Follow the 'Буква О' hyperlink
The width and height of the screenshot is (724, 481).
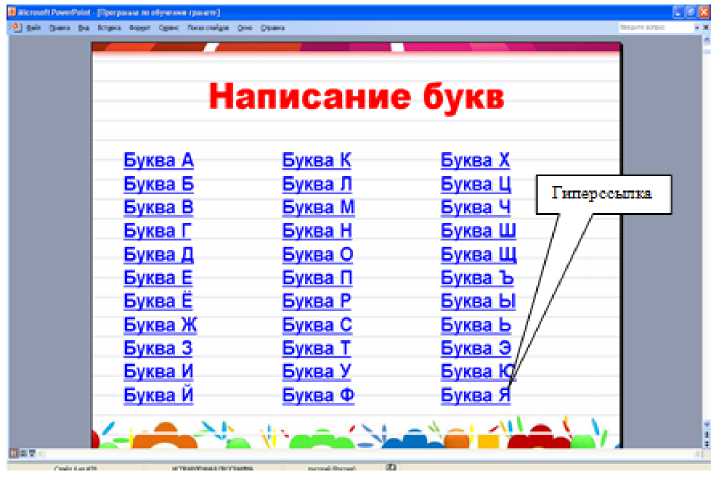pos(318,254)
